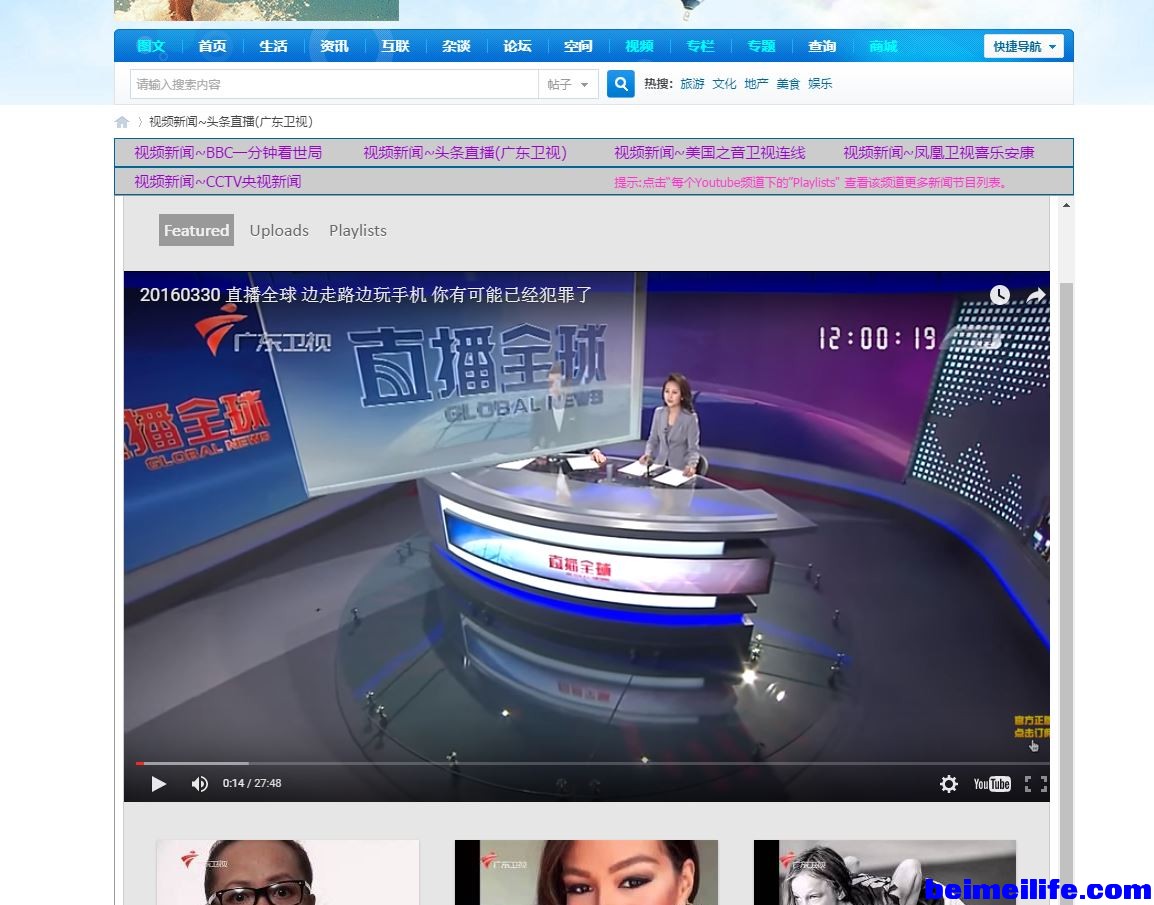This screenshot has height=905, width=1154.
Task: Open the video settings gear
Action: tap(949, 784)
